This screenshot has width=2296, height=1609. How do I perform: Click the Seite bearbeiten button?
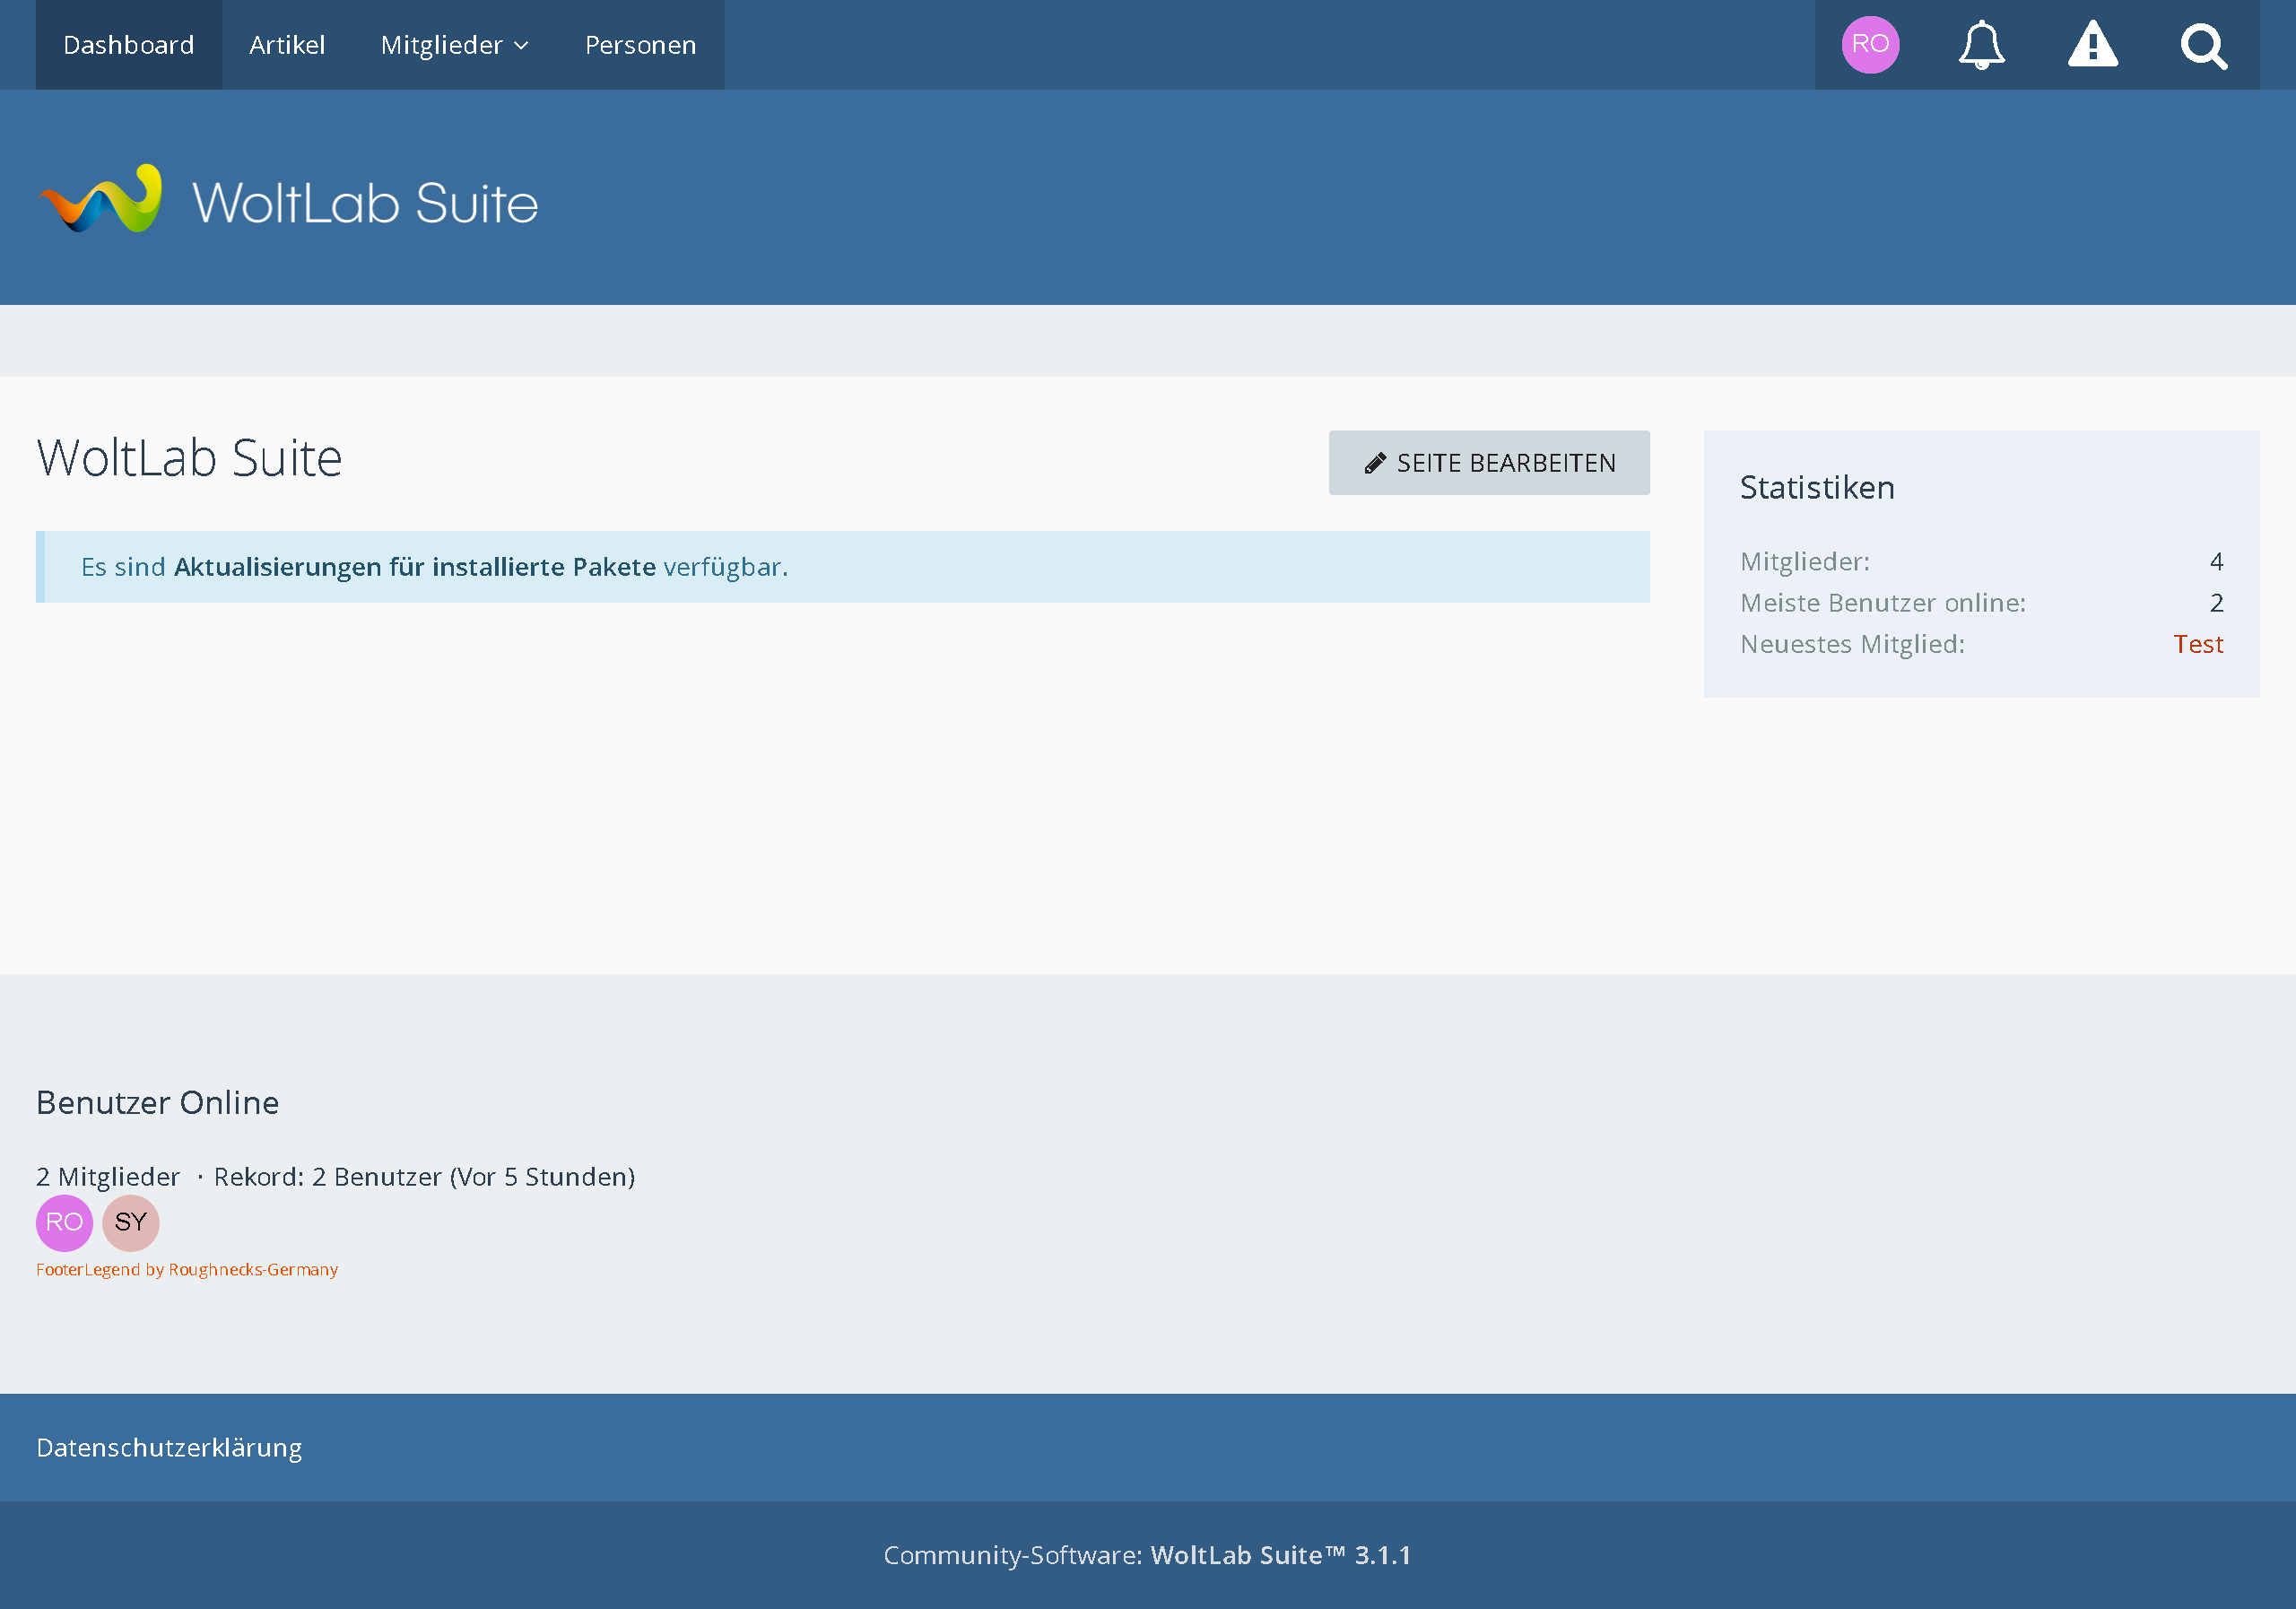[x=1489, y=463]
